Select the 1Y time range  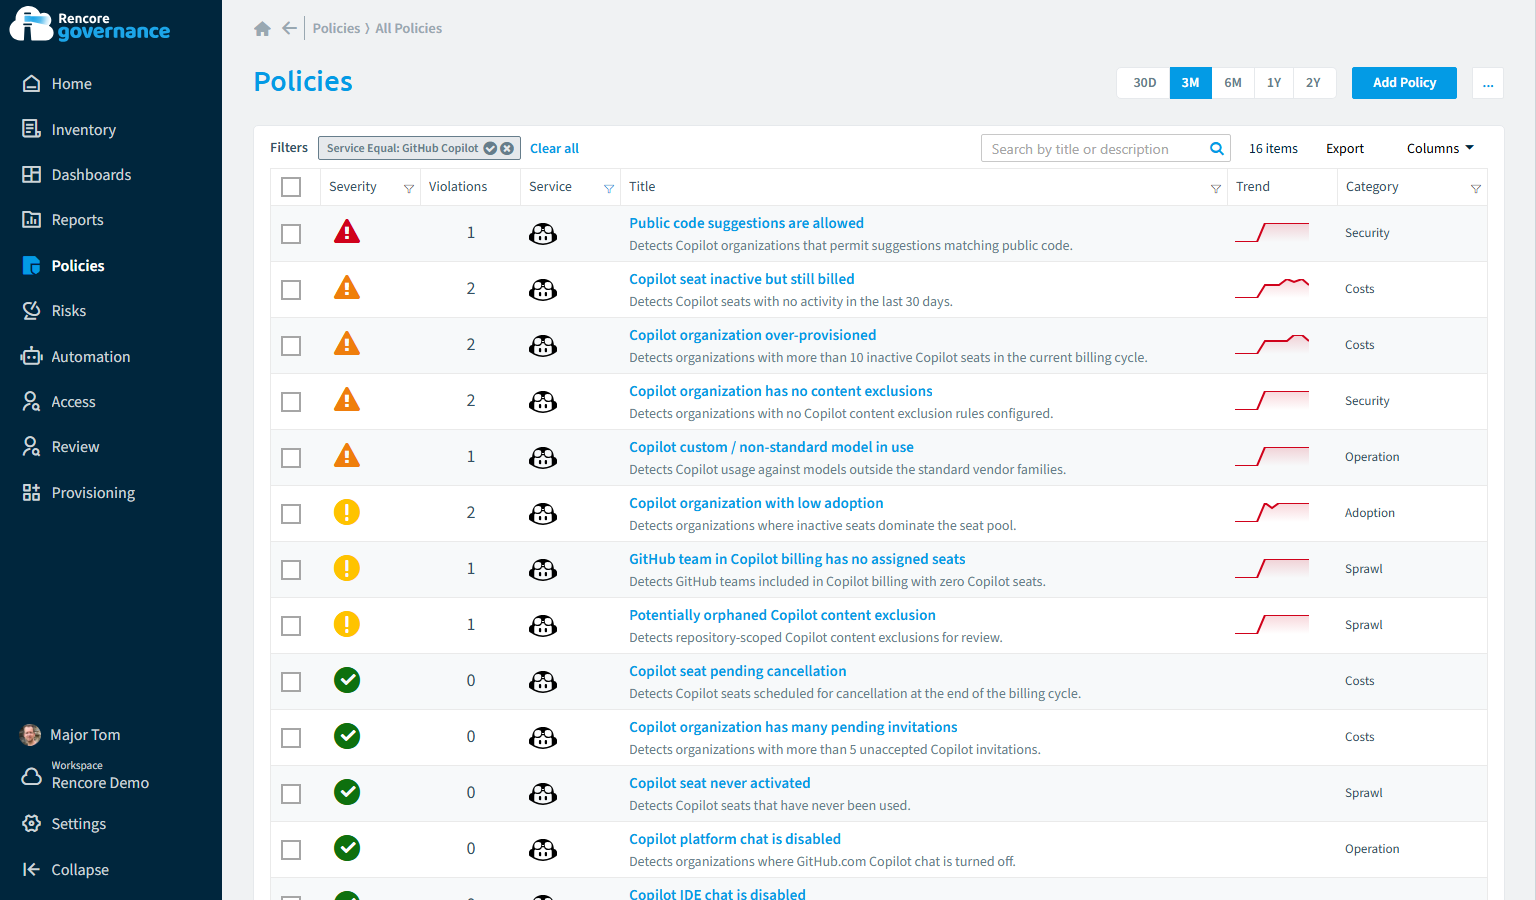tap(1274, 83)
